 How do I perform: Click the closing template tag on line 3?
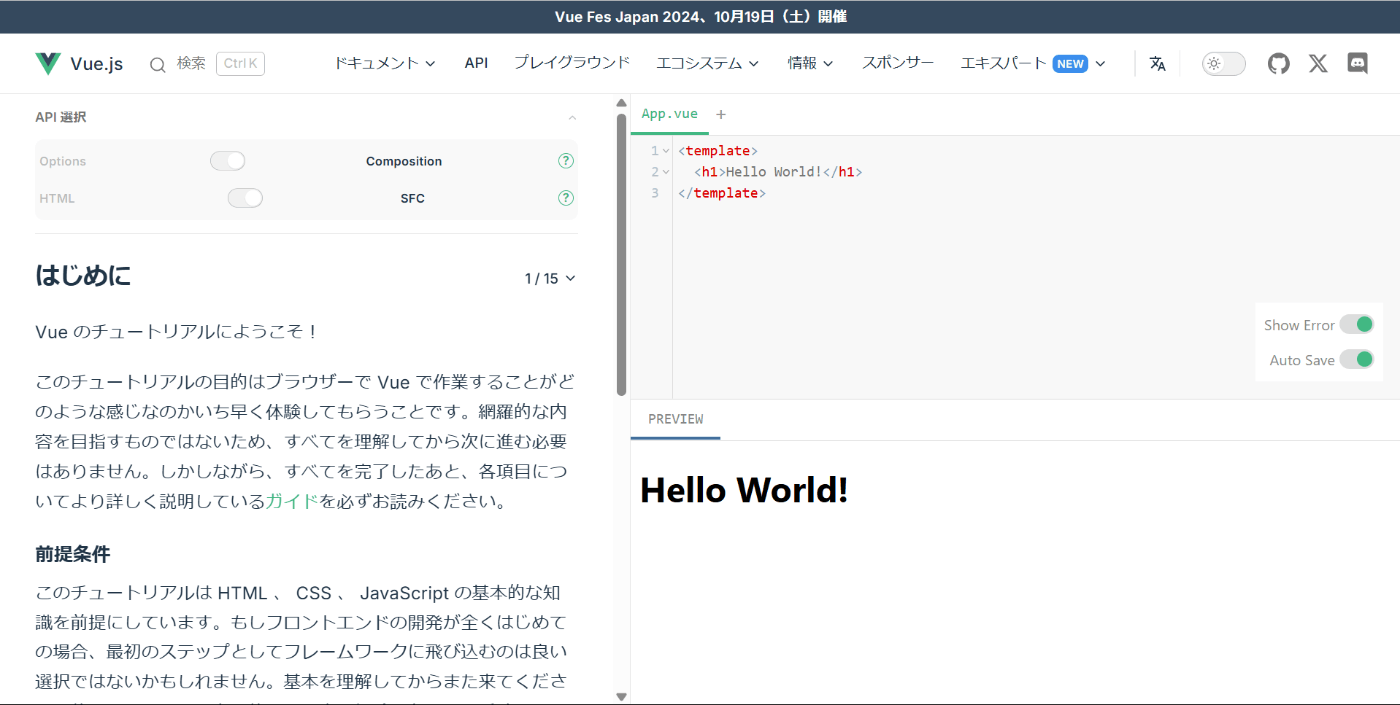pyautogui.click(x=722, y=193)
